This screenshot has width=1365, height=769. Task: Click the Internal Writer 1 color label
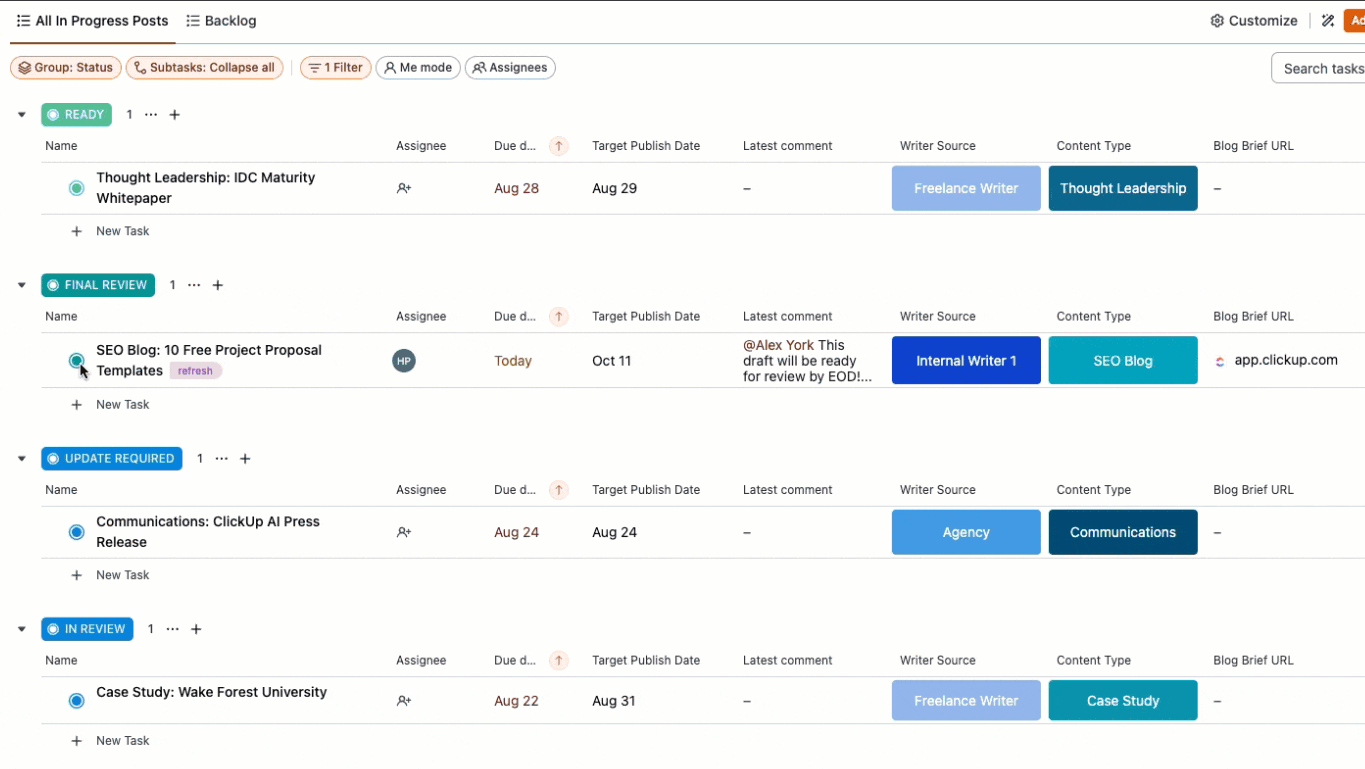coord(966,361)
